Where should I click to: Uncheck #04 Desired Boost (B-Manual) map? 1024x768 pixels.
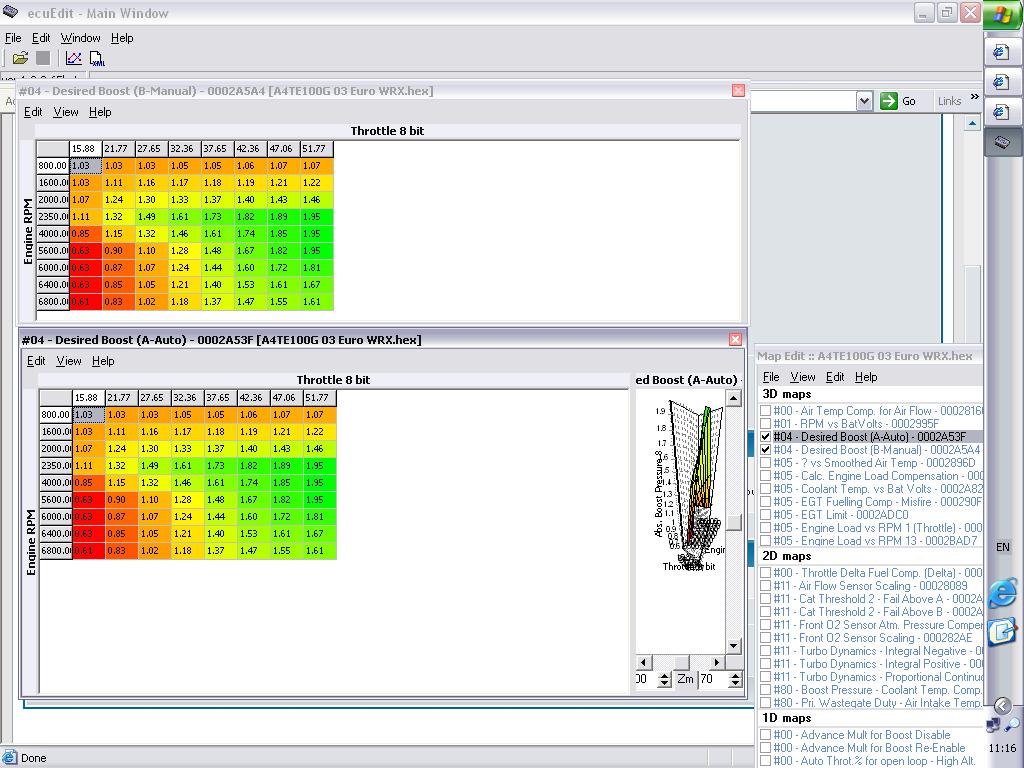(x=765, y=450)
